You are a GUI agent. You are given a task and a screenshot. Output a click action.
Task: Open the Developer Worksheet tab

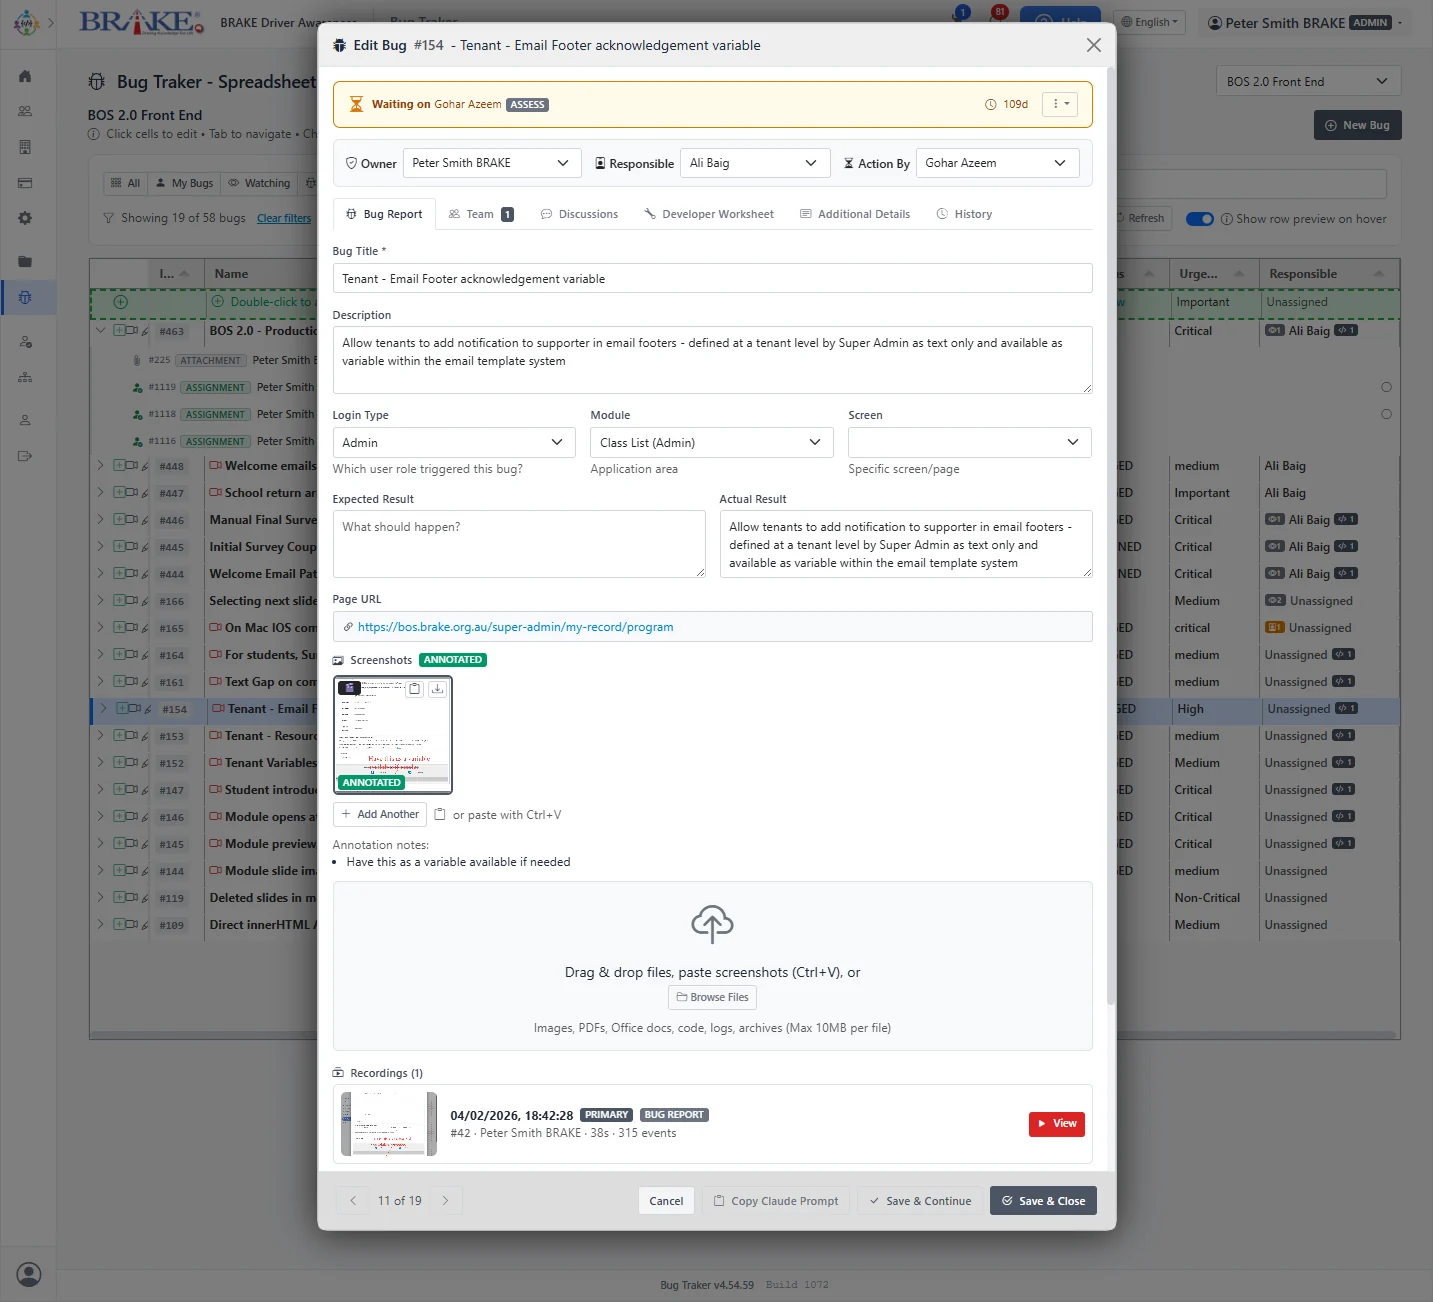click(709, 214)
